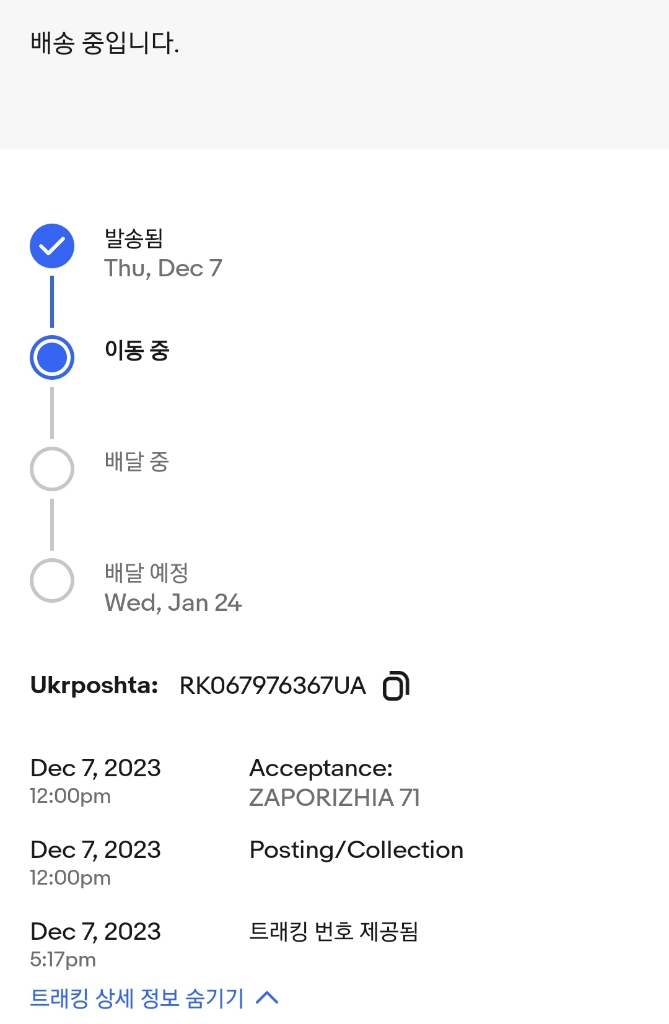Copy the Ukrposhta tracking number
Screen dimensions: 669x1024
396,686
